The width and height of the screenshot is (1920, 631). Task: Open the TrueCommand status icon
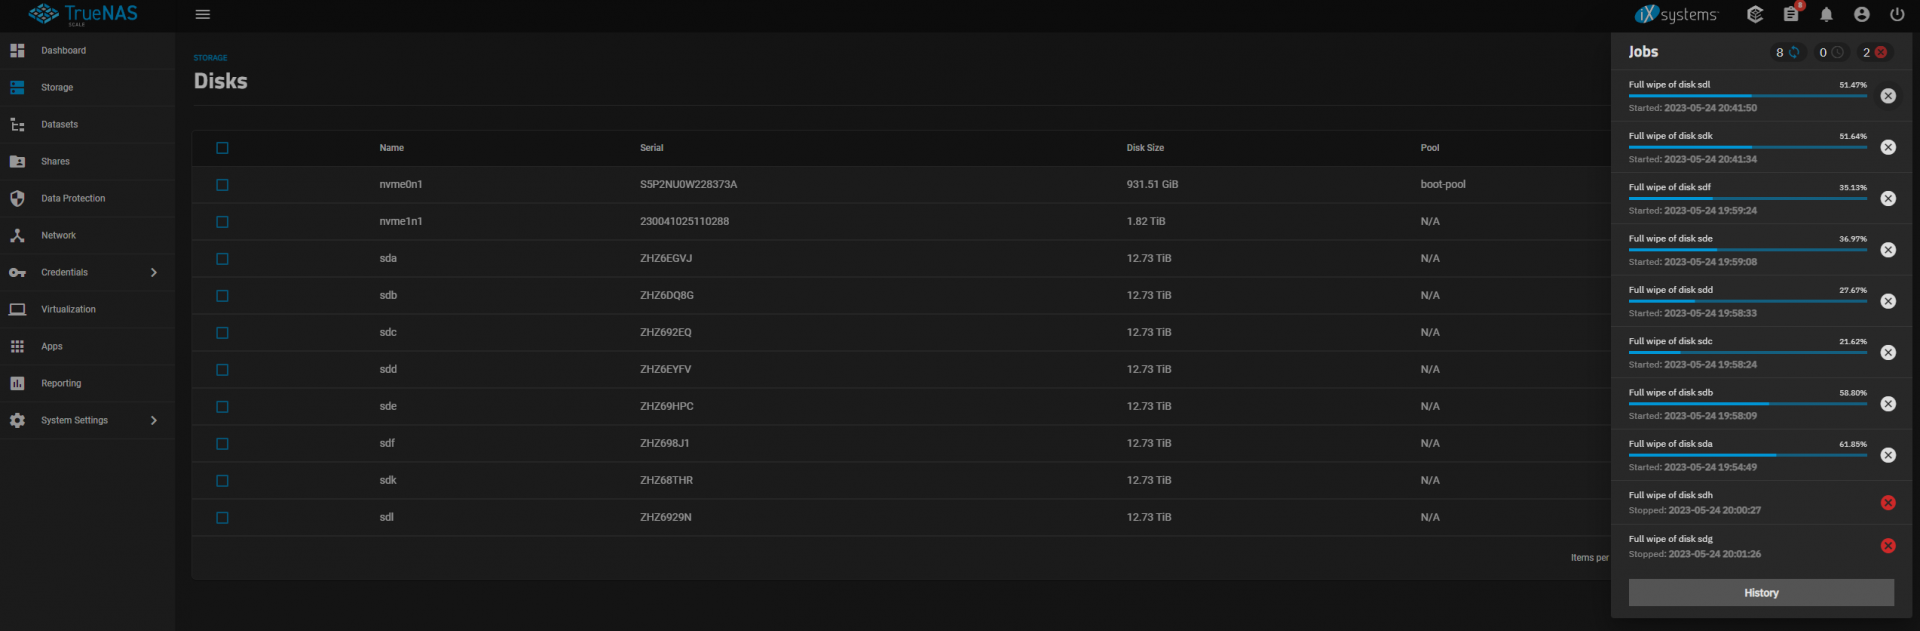pos(1755,14)
